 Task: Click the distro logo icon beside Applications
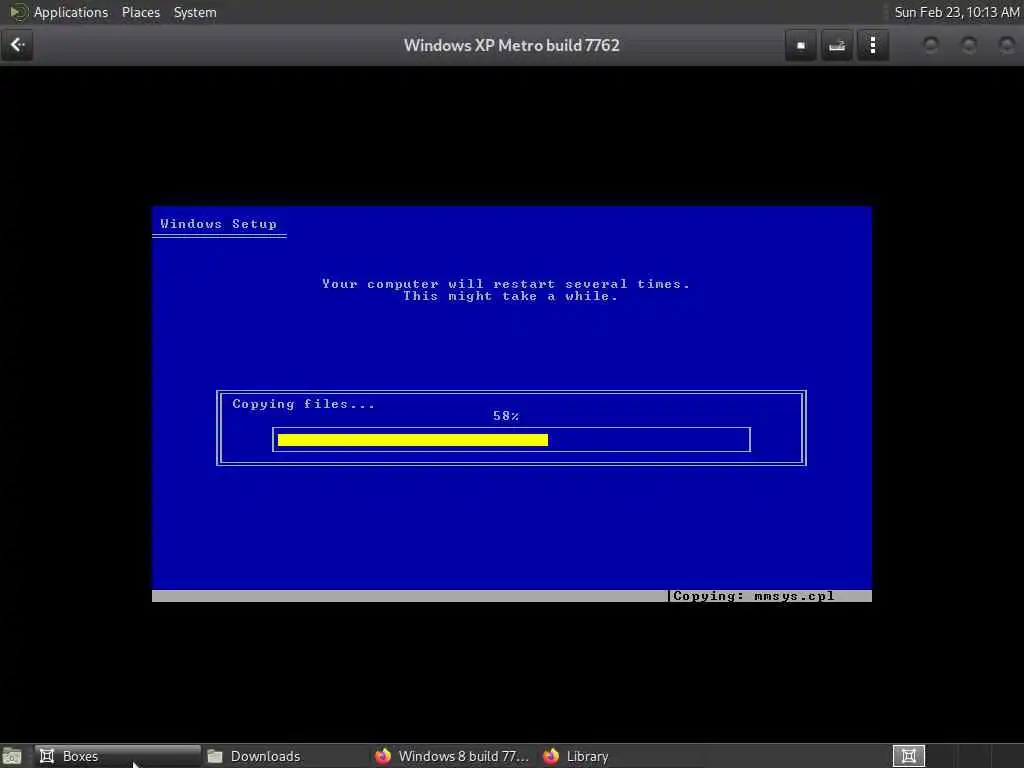point(18,12)
